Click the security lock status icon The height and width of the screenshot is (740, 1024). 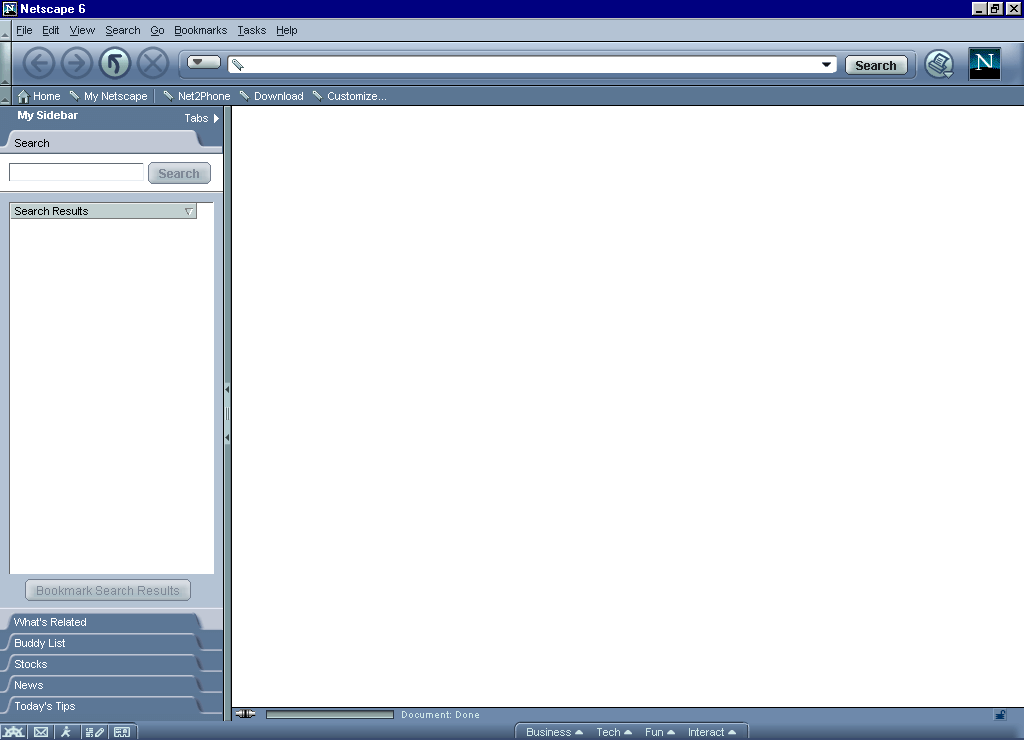point(999,715)
